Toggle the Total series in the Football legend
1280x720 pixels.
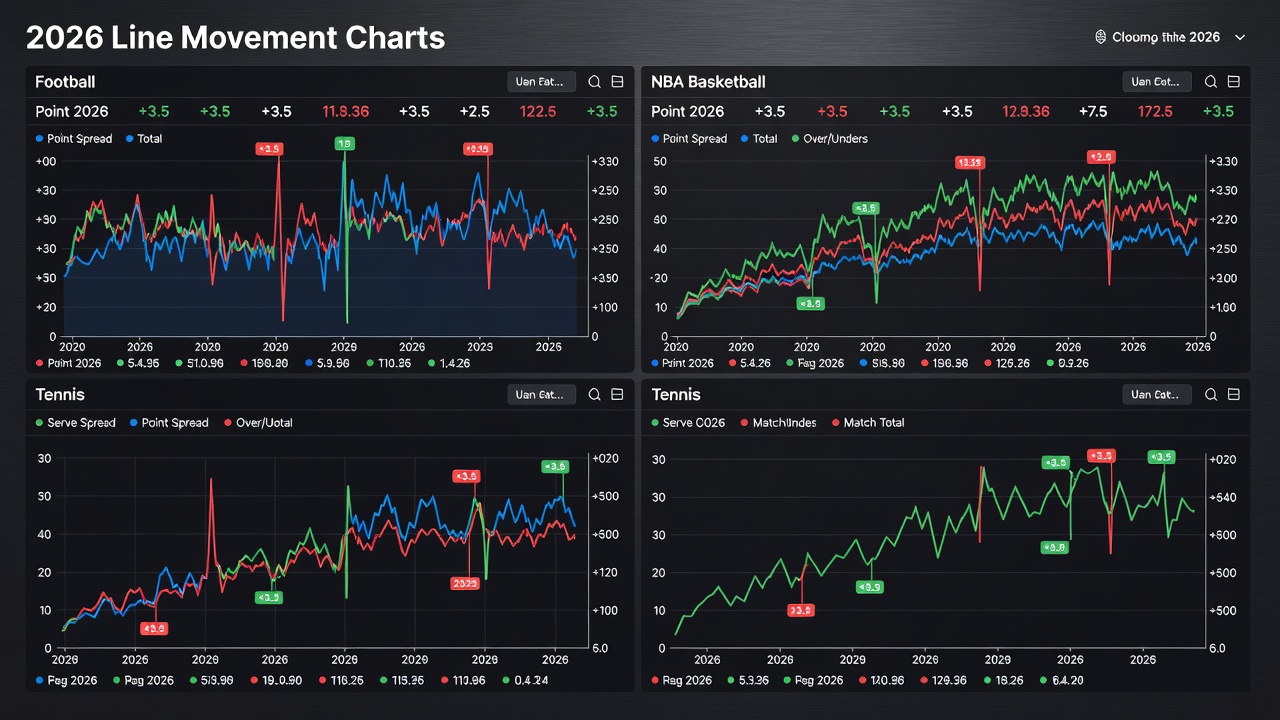(x=145, y=139)
